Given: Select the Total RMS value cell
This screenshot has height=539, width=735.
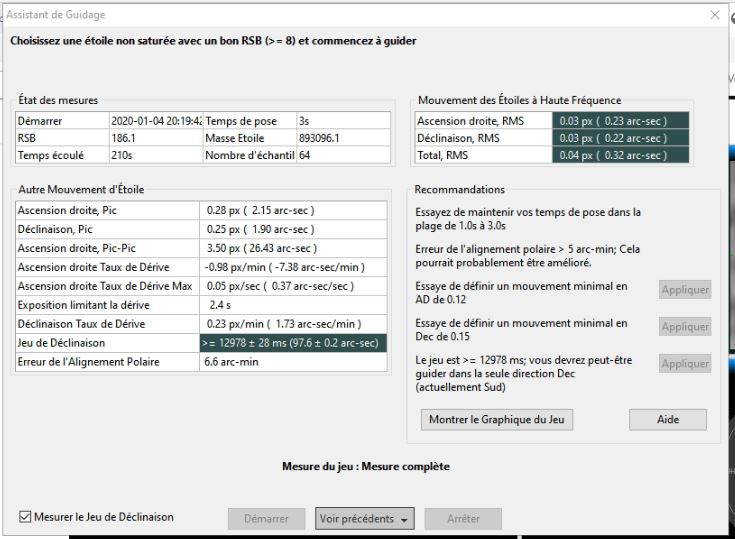Looking at the screenshot, I should point(610,155).
